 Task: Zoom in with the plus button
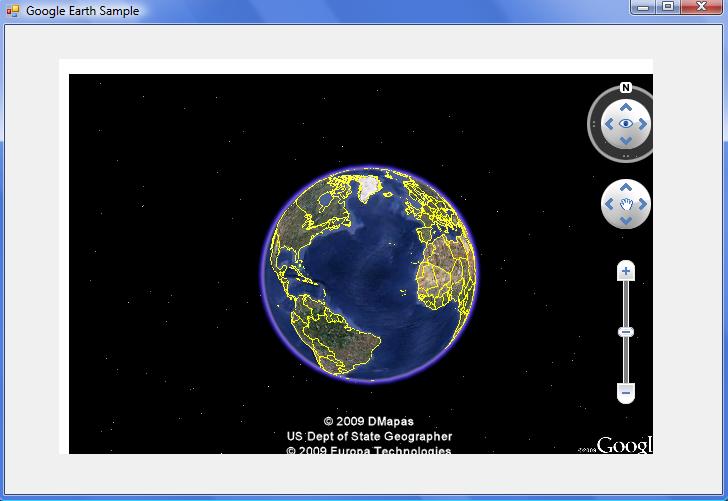pos(626,271)
